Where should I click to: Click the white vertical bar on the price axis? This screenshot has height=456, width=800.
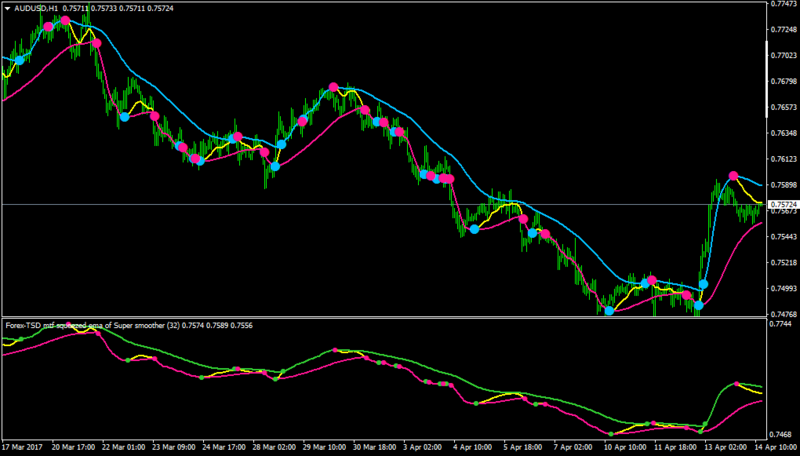(767, 79)
